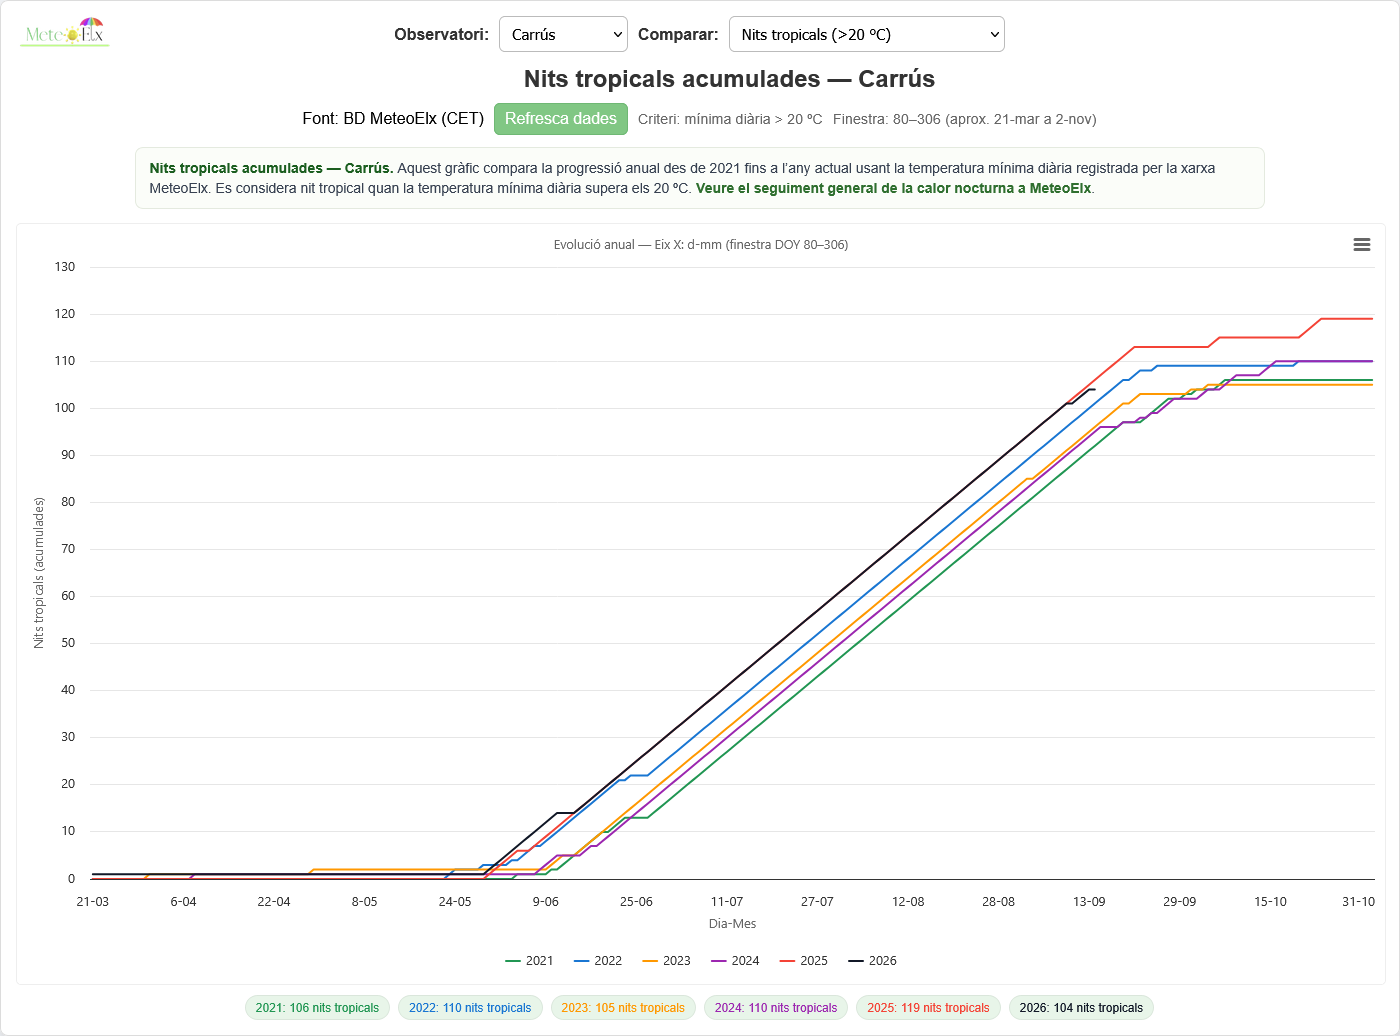Select the 2022: 110 nits tropicals badge
The width and height of the screenshot is (1400, 1036).
pyautogui.click(x=470, y=1008)
